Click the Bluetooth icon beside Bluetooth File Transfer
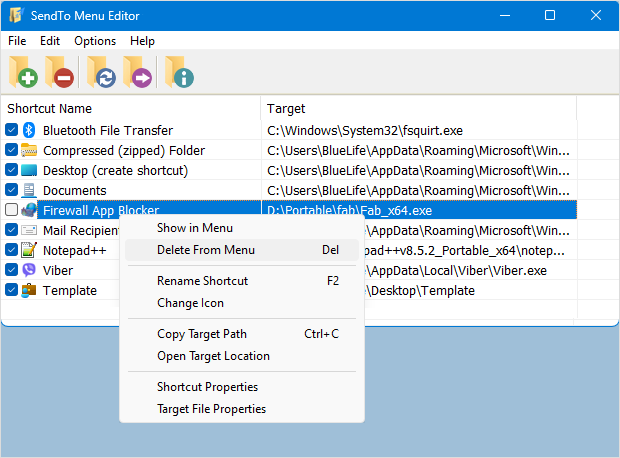The width and height of the screenshot is (620, 458). tap(29, 130)
